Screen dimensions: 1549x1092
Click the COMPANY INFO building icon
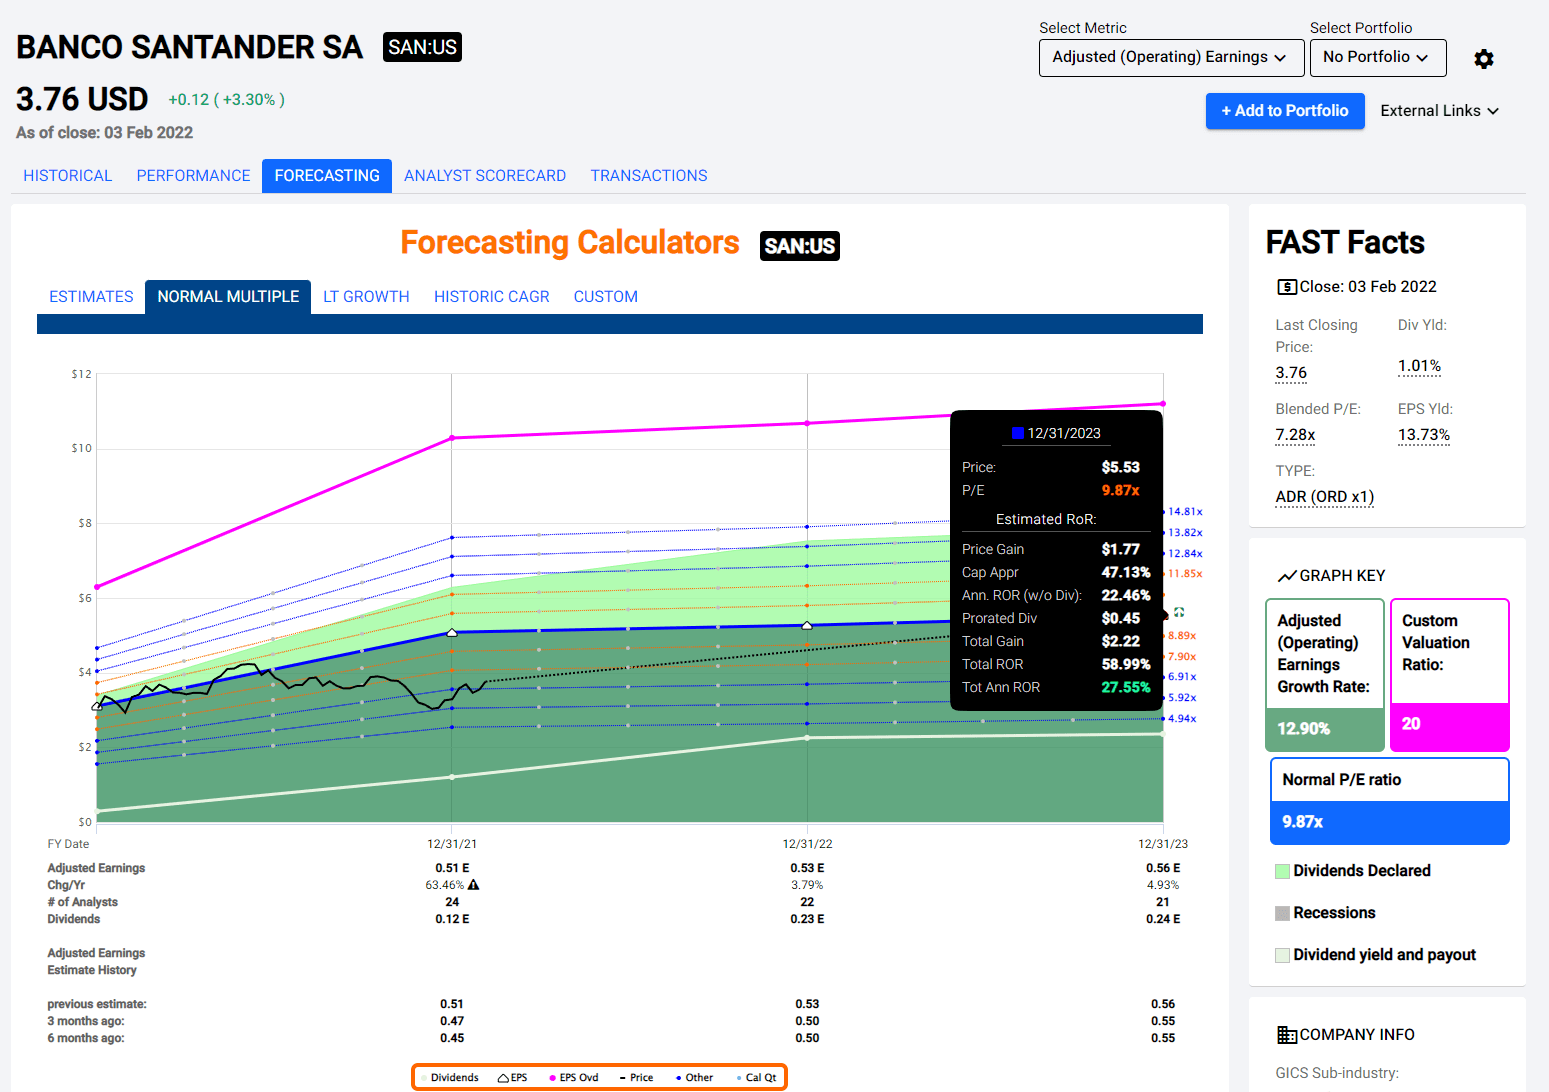pyautogui.click(x=1287, y=1035)
